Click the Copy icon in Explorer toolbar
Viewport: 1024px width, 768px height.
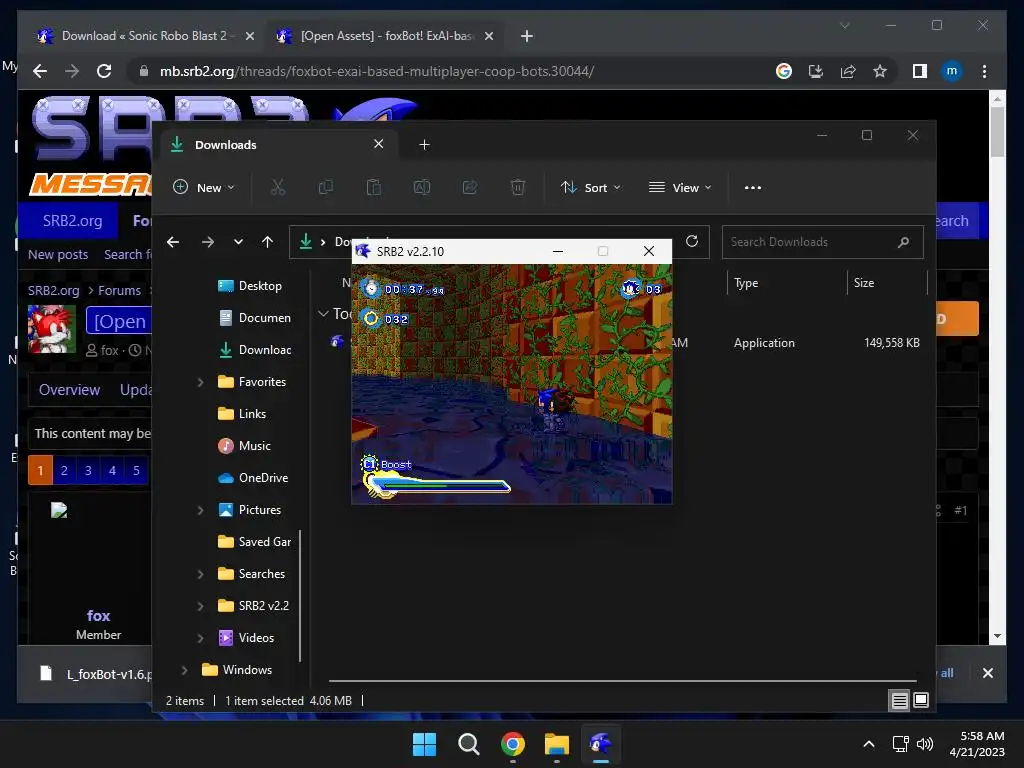[x=325, y=187]
